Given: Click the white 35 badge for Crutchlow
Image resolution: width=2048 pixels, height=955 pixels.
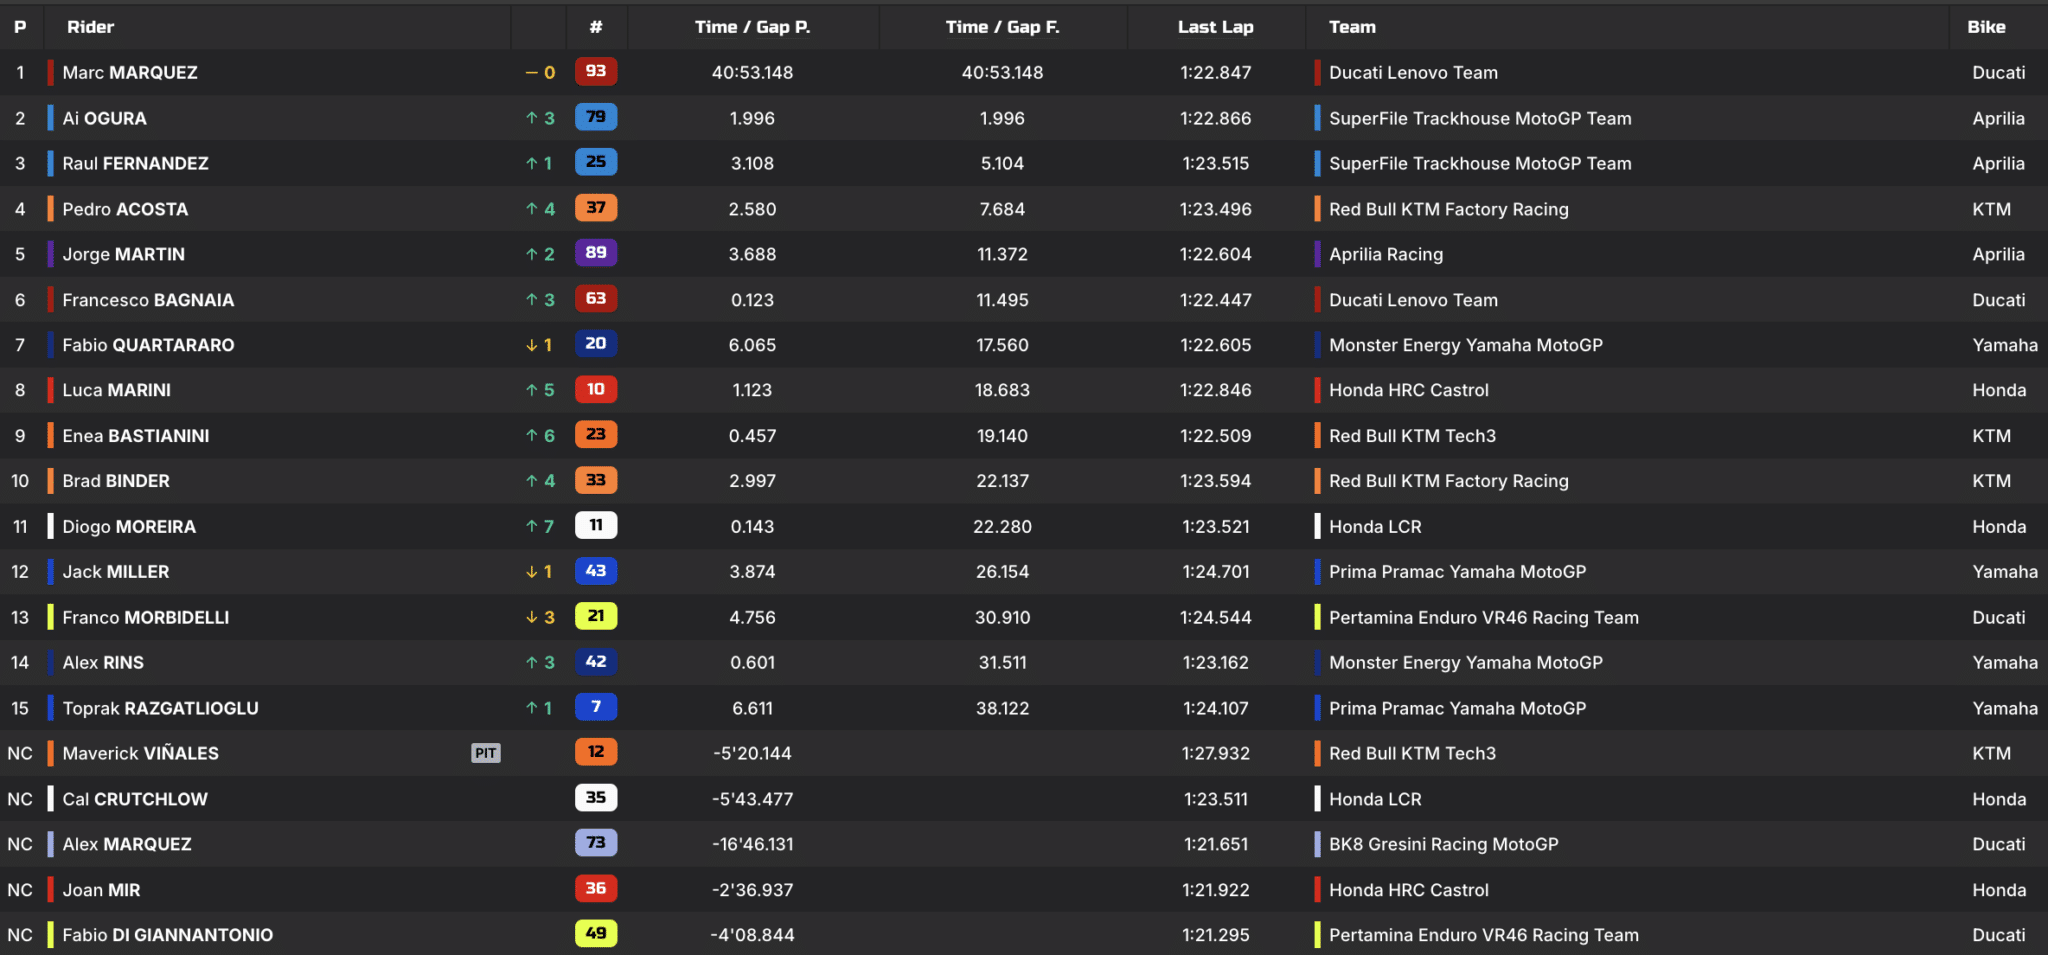Looking at the screenshot, I should [596, 798].
